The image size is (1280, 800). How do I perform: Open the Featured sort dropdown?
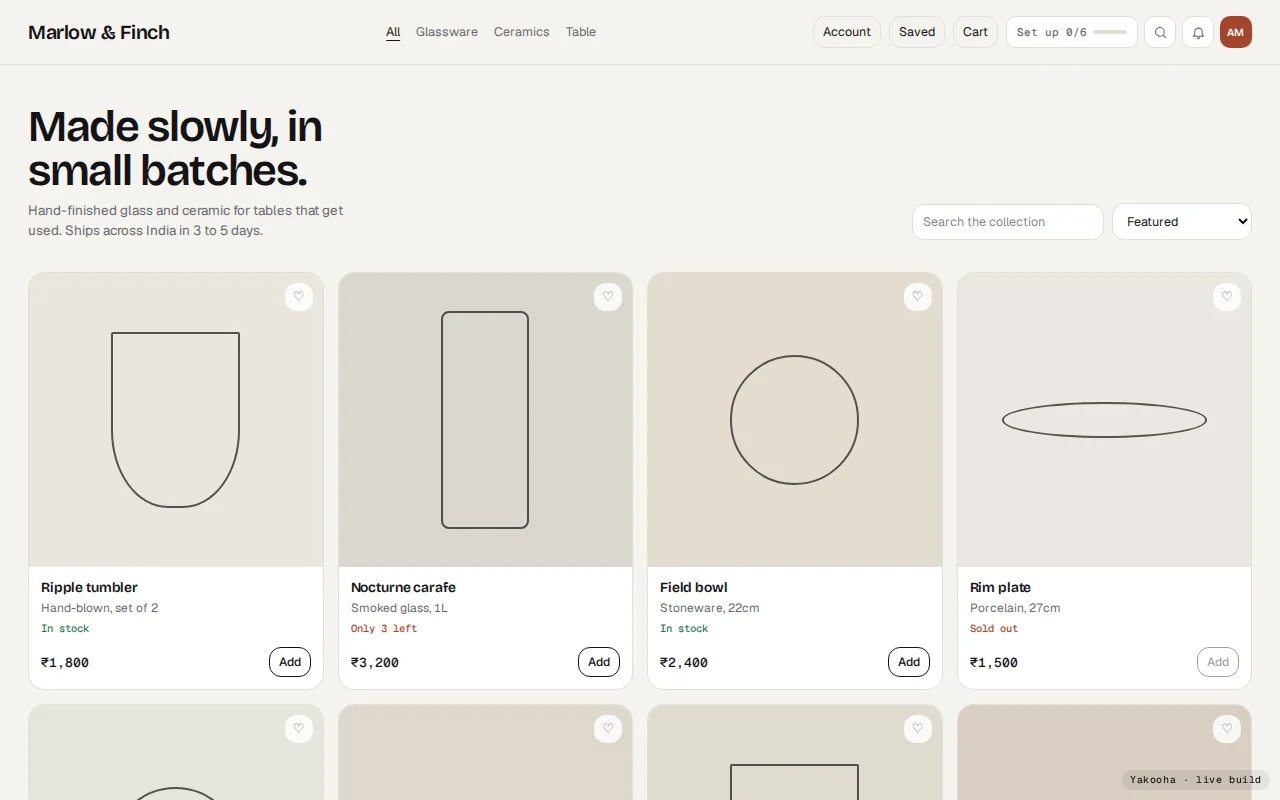click(1182, 222)
